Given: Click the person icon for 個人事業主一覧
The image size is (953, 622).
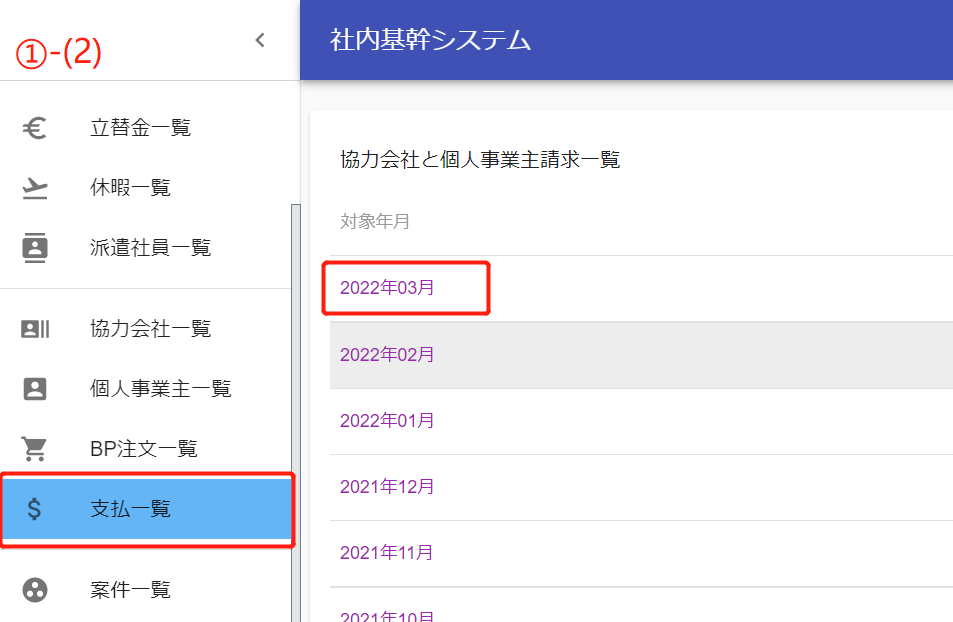Looking at the screenshot, I should (x=35, y=389).
